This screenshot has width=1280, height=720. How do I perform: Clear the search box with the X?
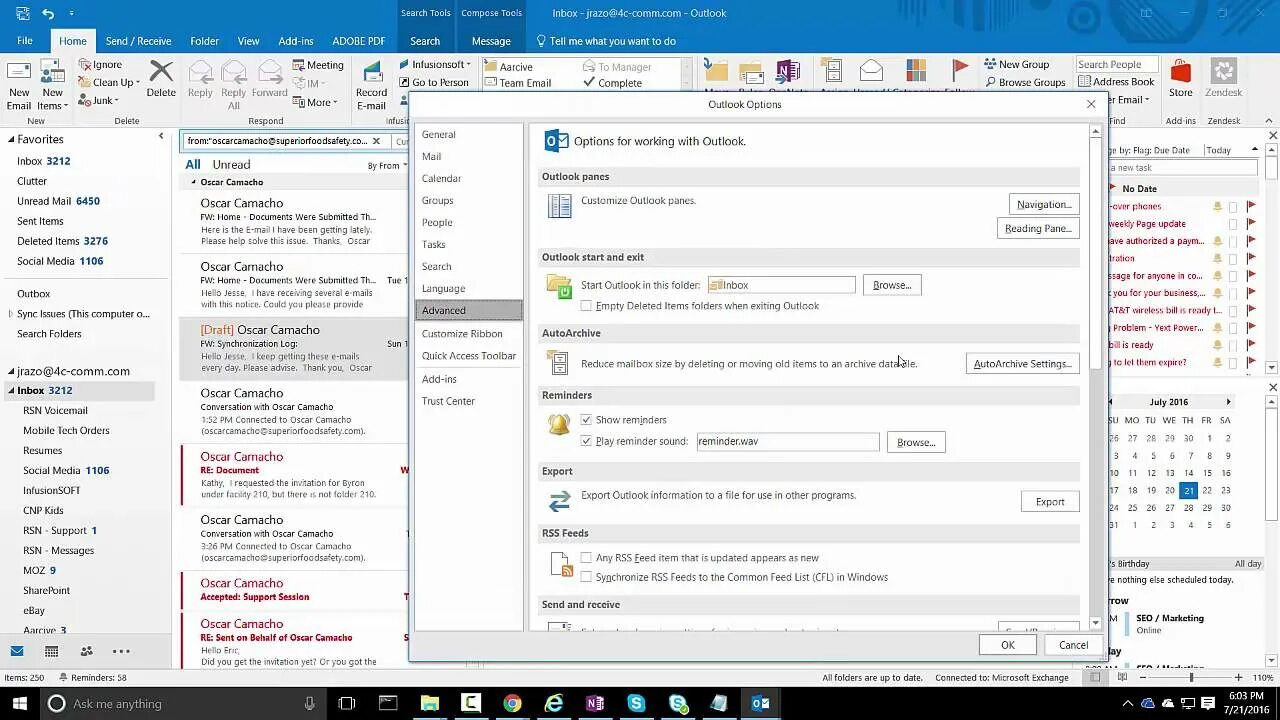pyautogui.click(x=376, y=141)
